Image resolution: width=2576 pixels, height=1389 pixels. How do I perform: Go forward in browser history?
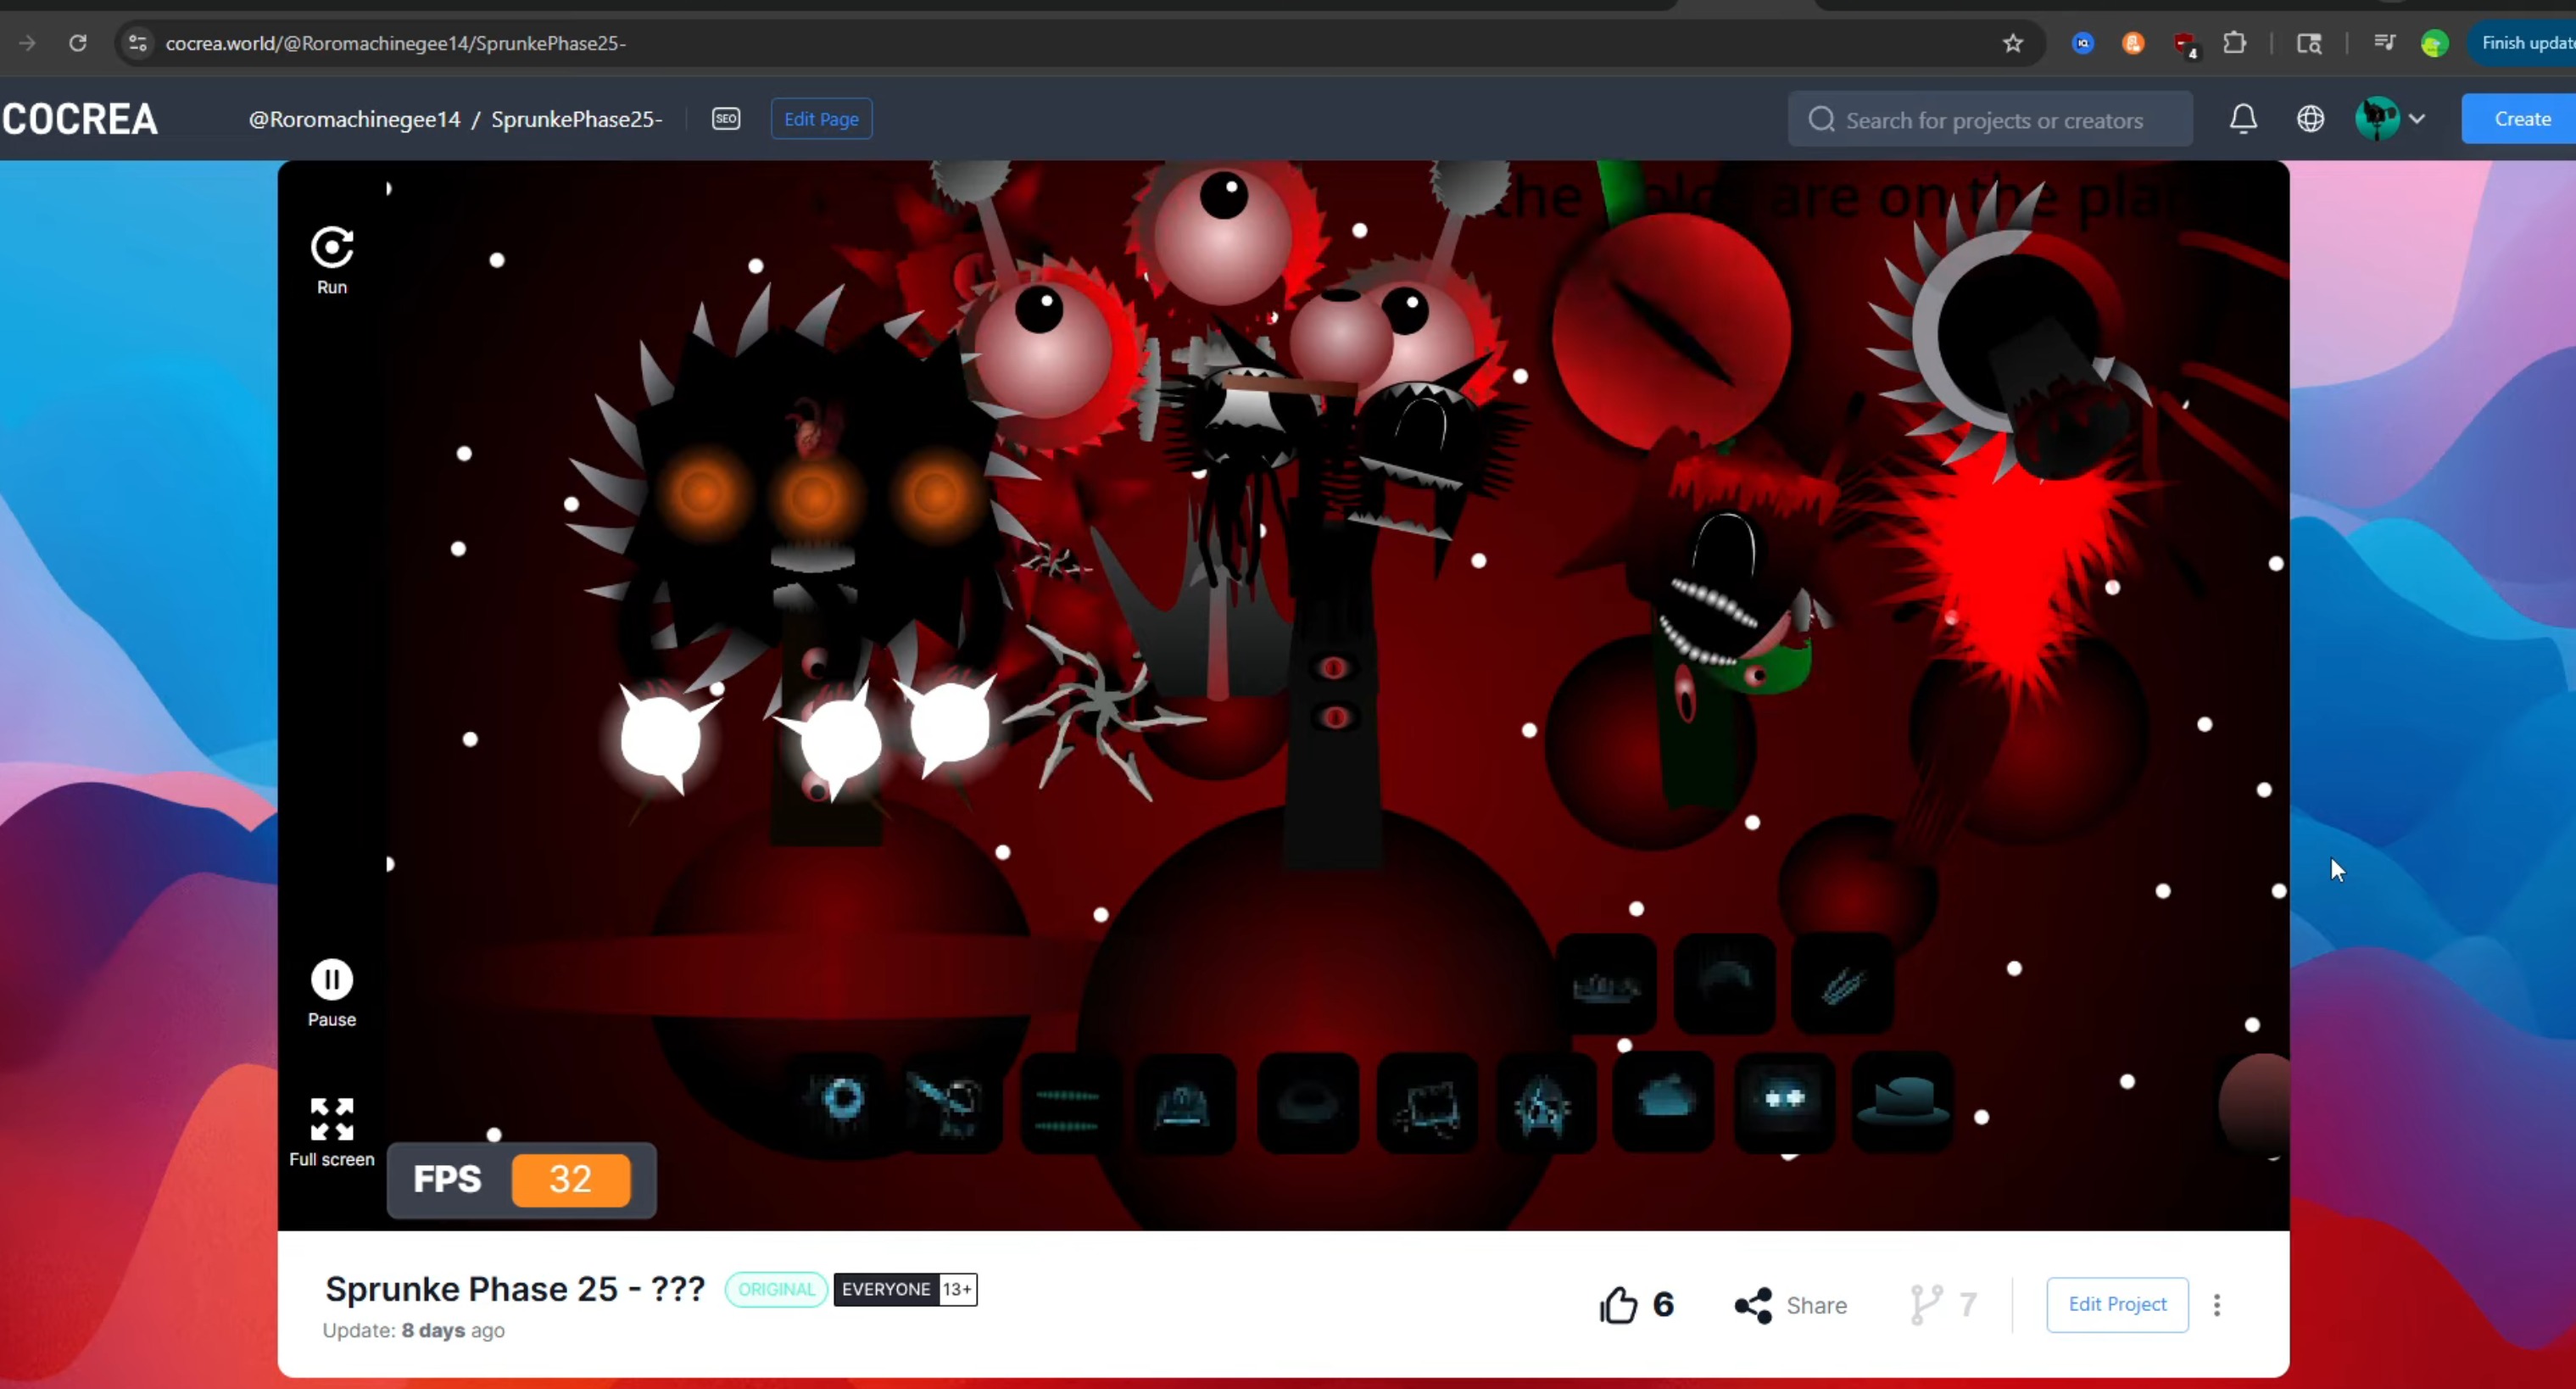[x=27, y=43]
